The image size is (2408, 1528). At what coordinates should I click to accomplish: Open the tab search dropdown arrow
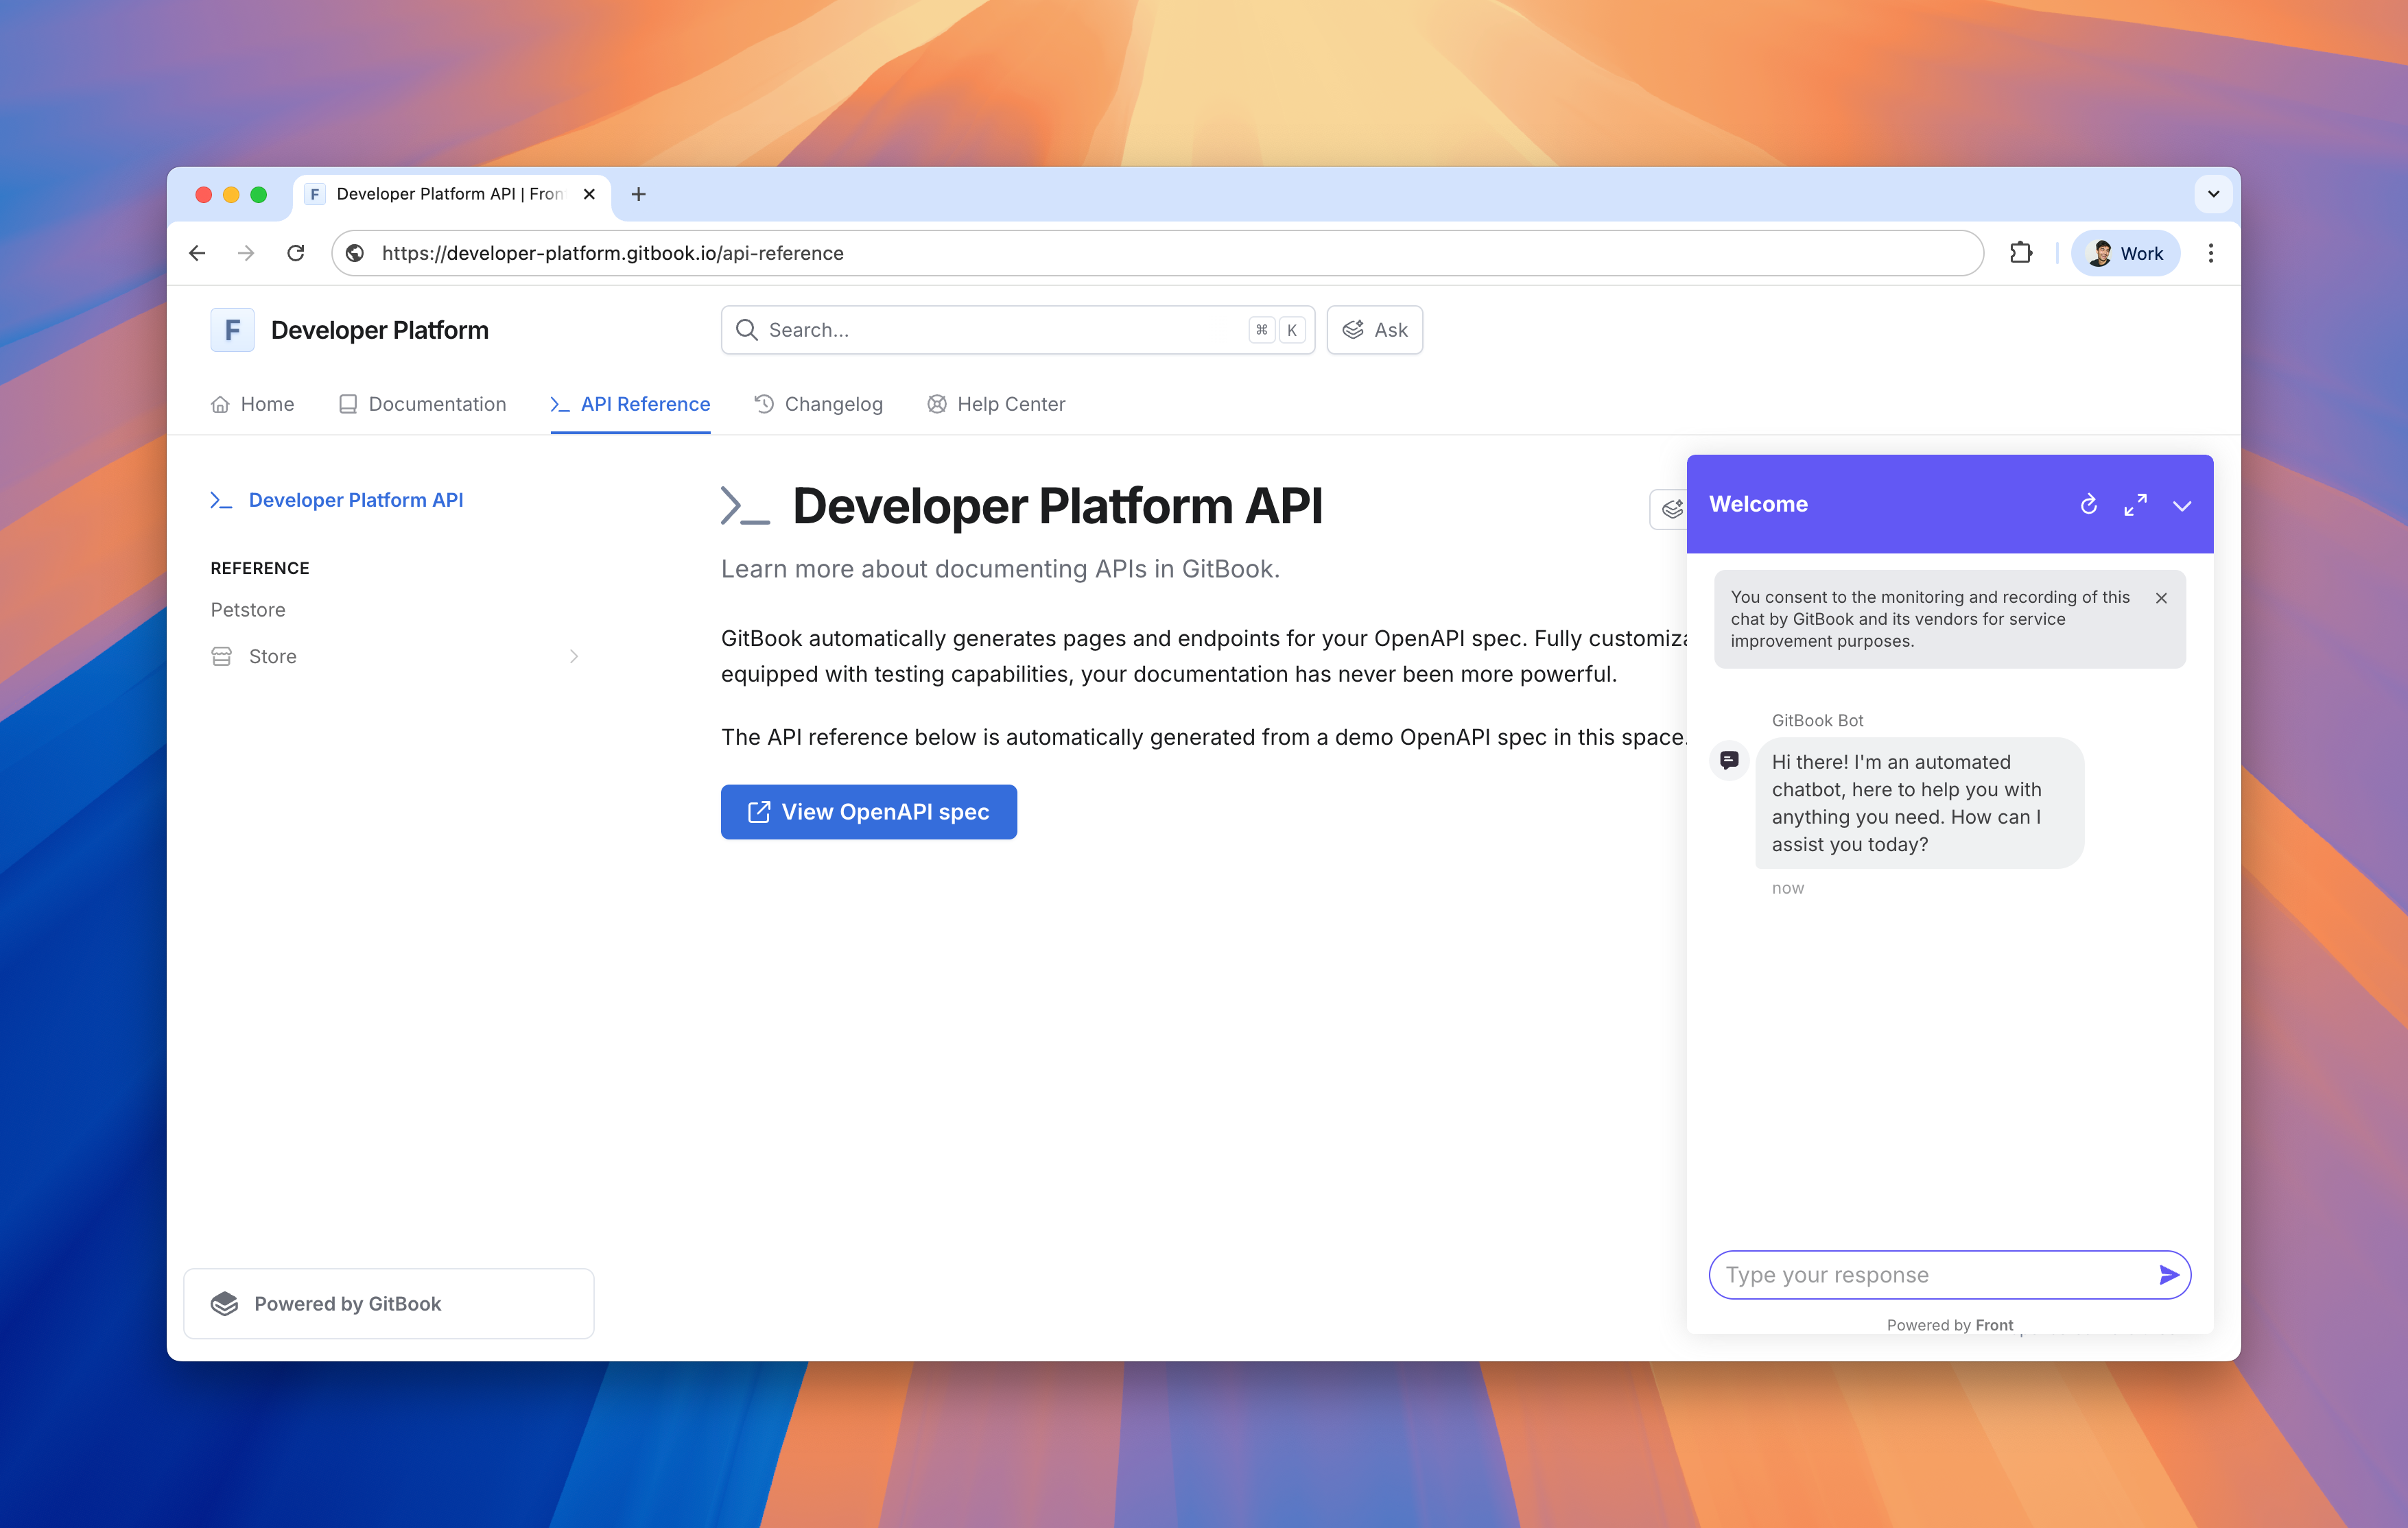click(2213, 194)
